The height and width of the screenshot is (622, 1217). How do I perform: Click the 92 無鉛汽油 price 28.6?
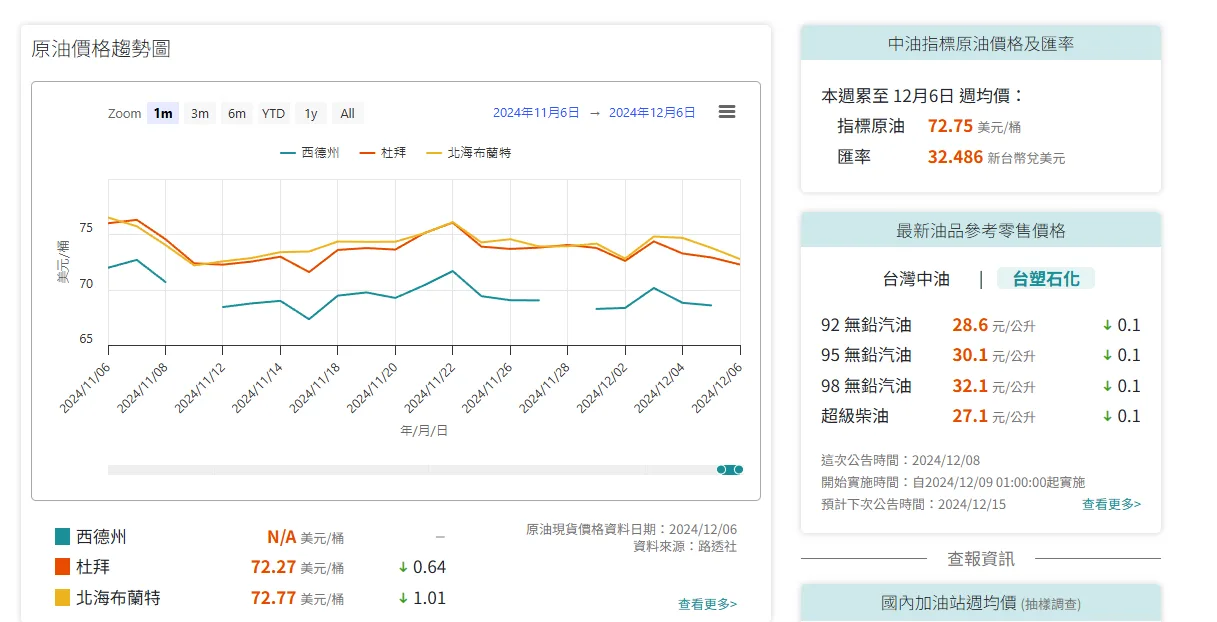(970, 325)
